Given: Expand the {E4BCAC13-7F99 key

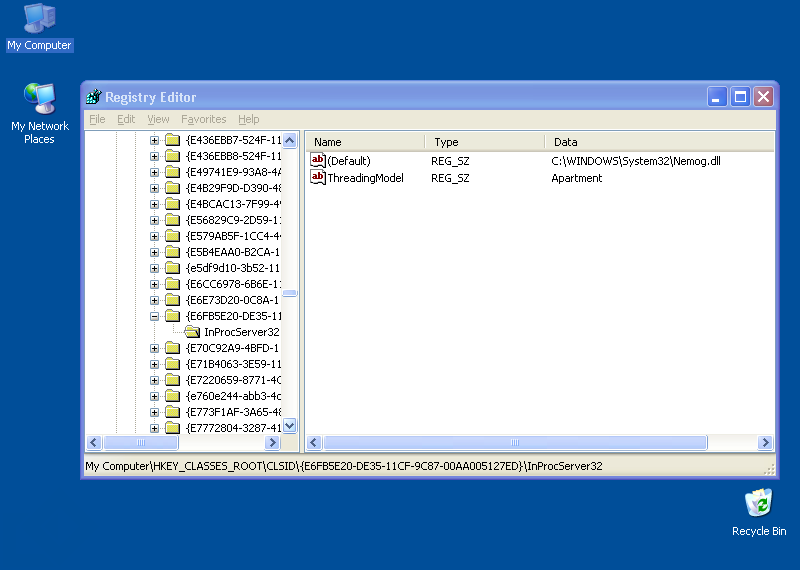Looking at the screenshot, I should tap(154, 205).
